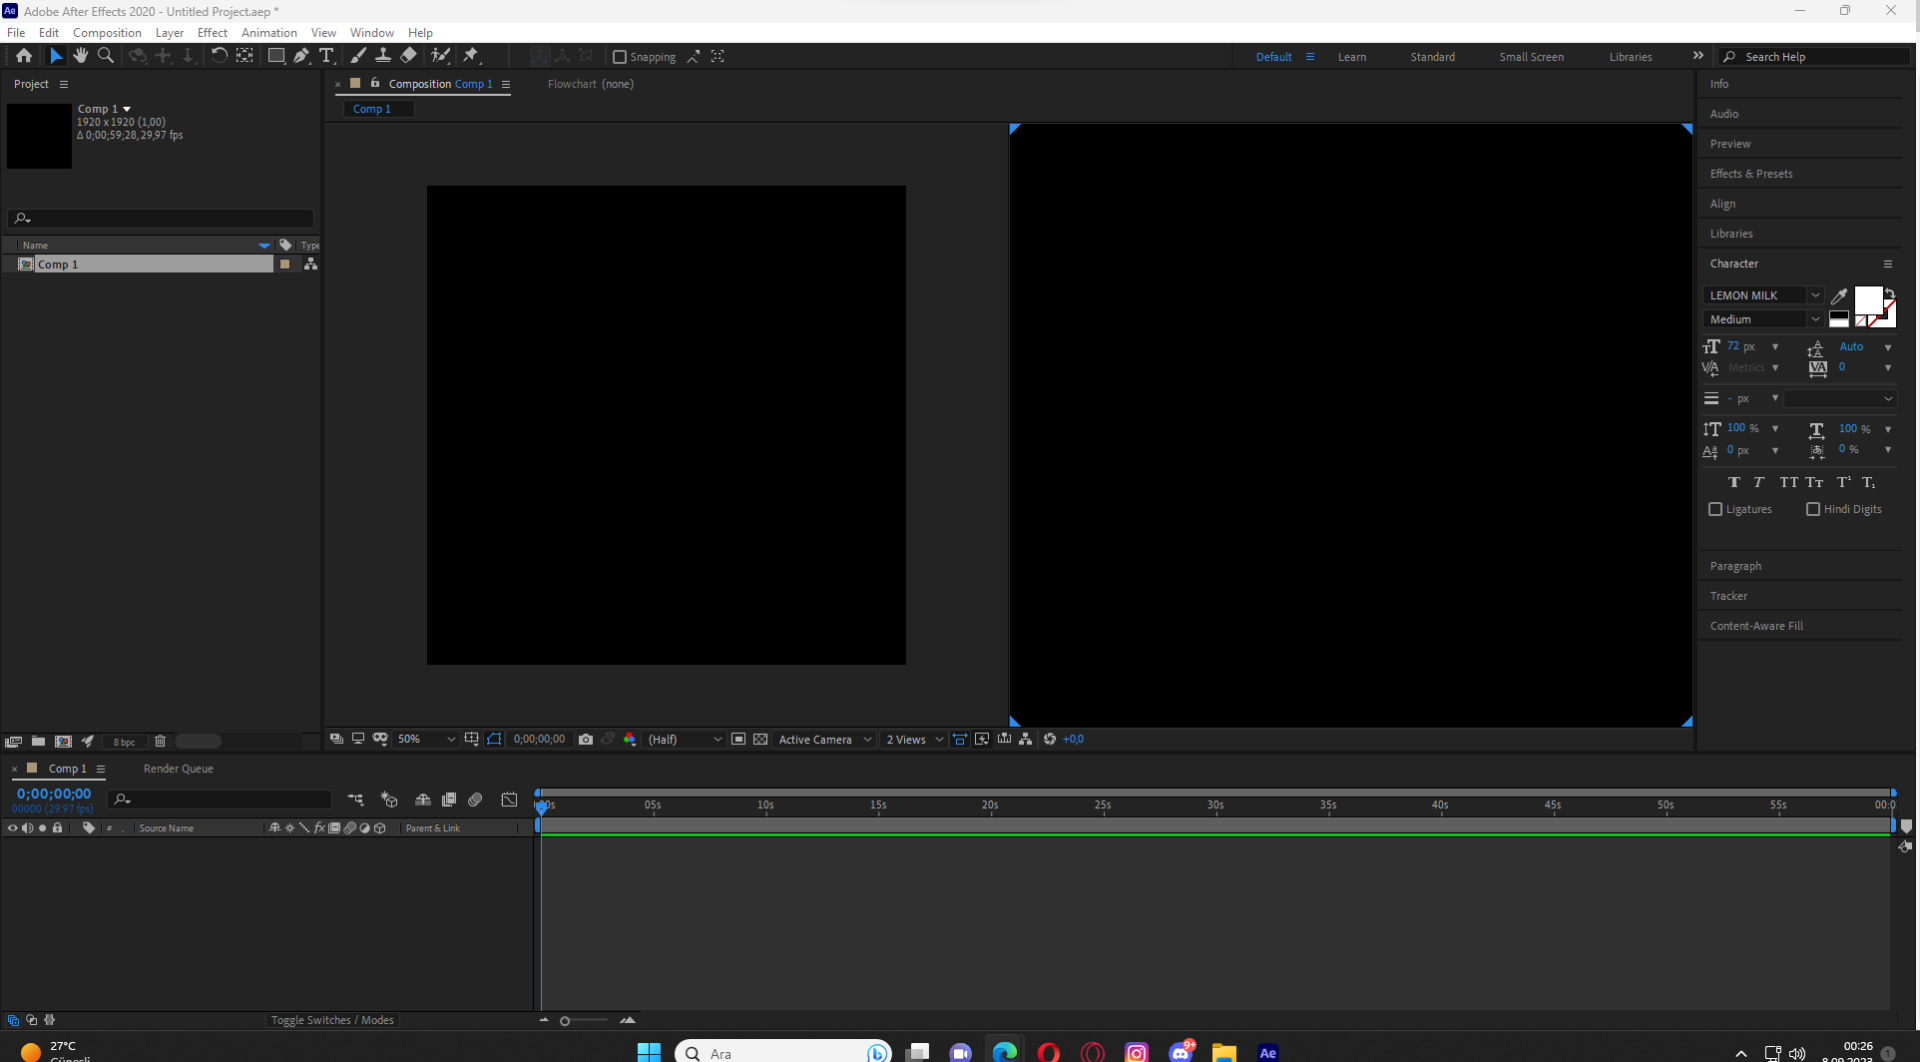This screenshot has height=1062, width=1920.
Task: Take a snapshot with the camera icon
Action: tap(586, 739)
